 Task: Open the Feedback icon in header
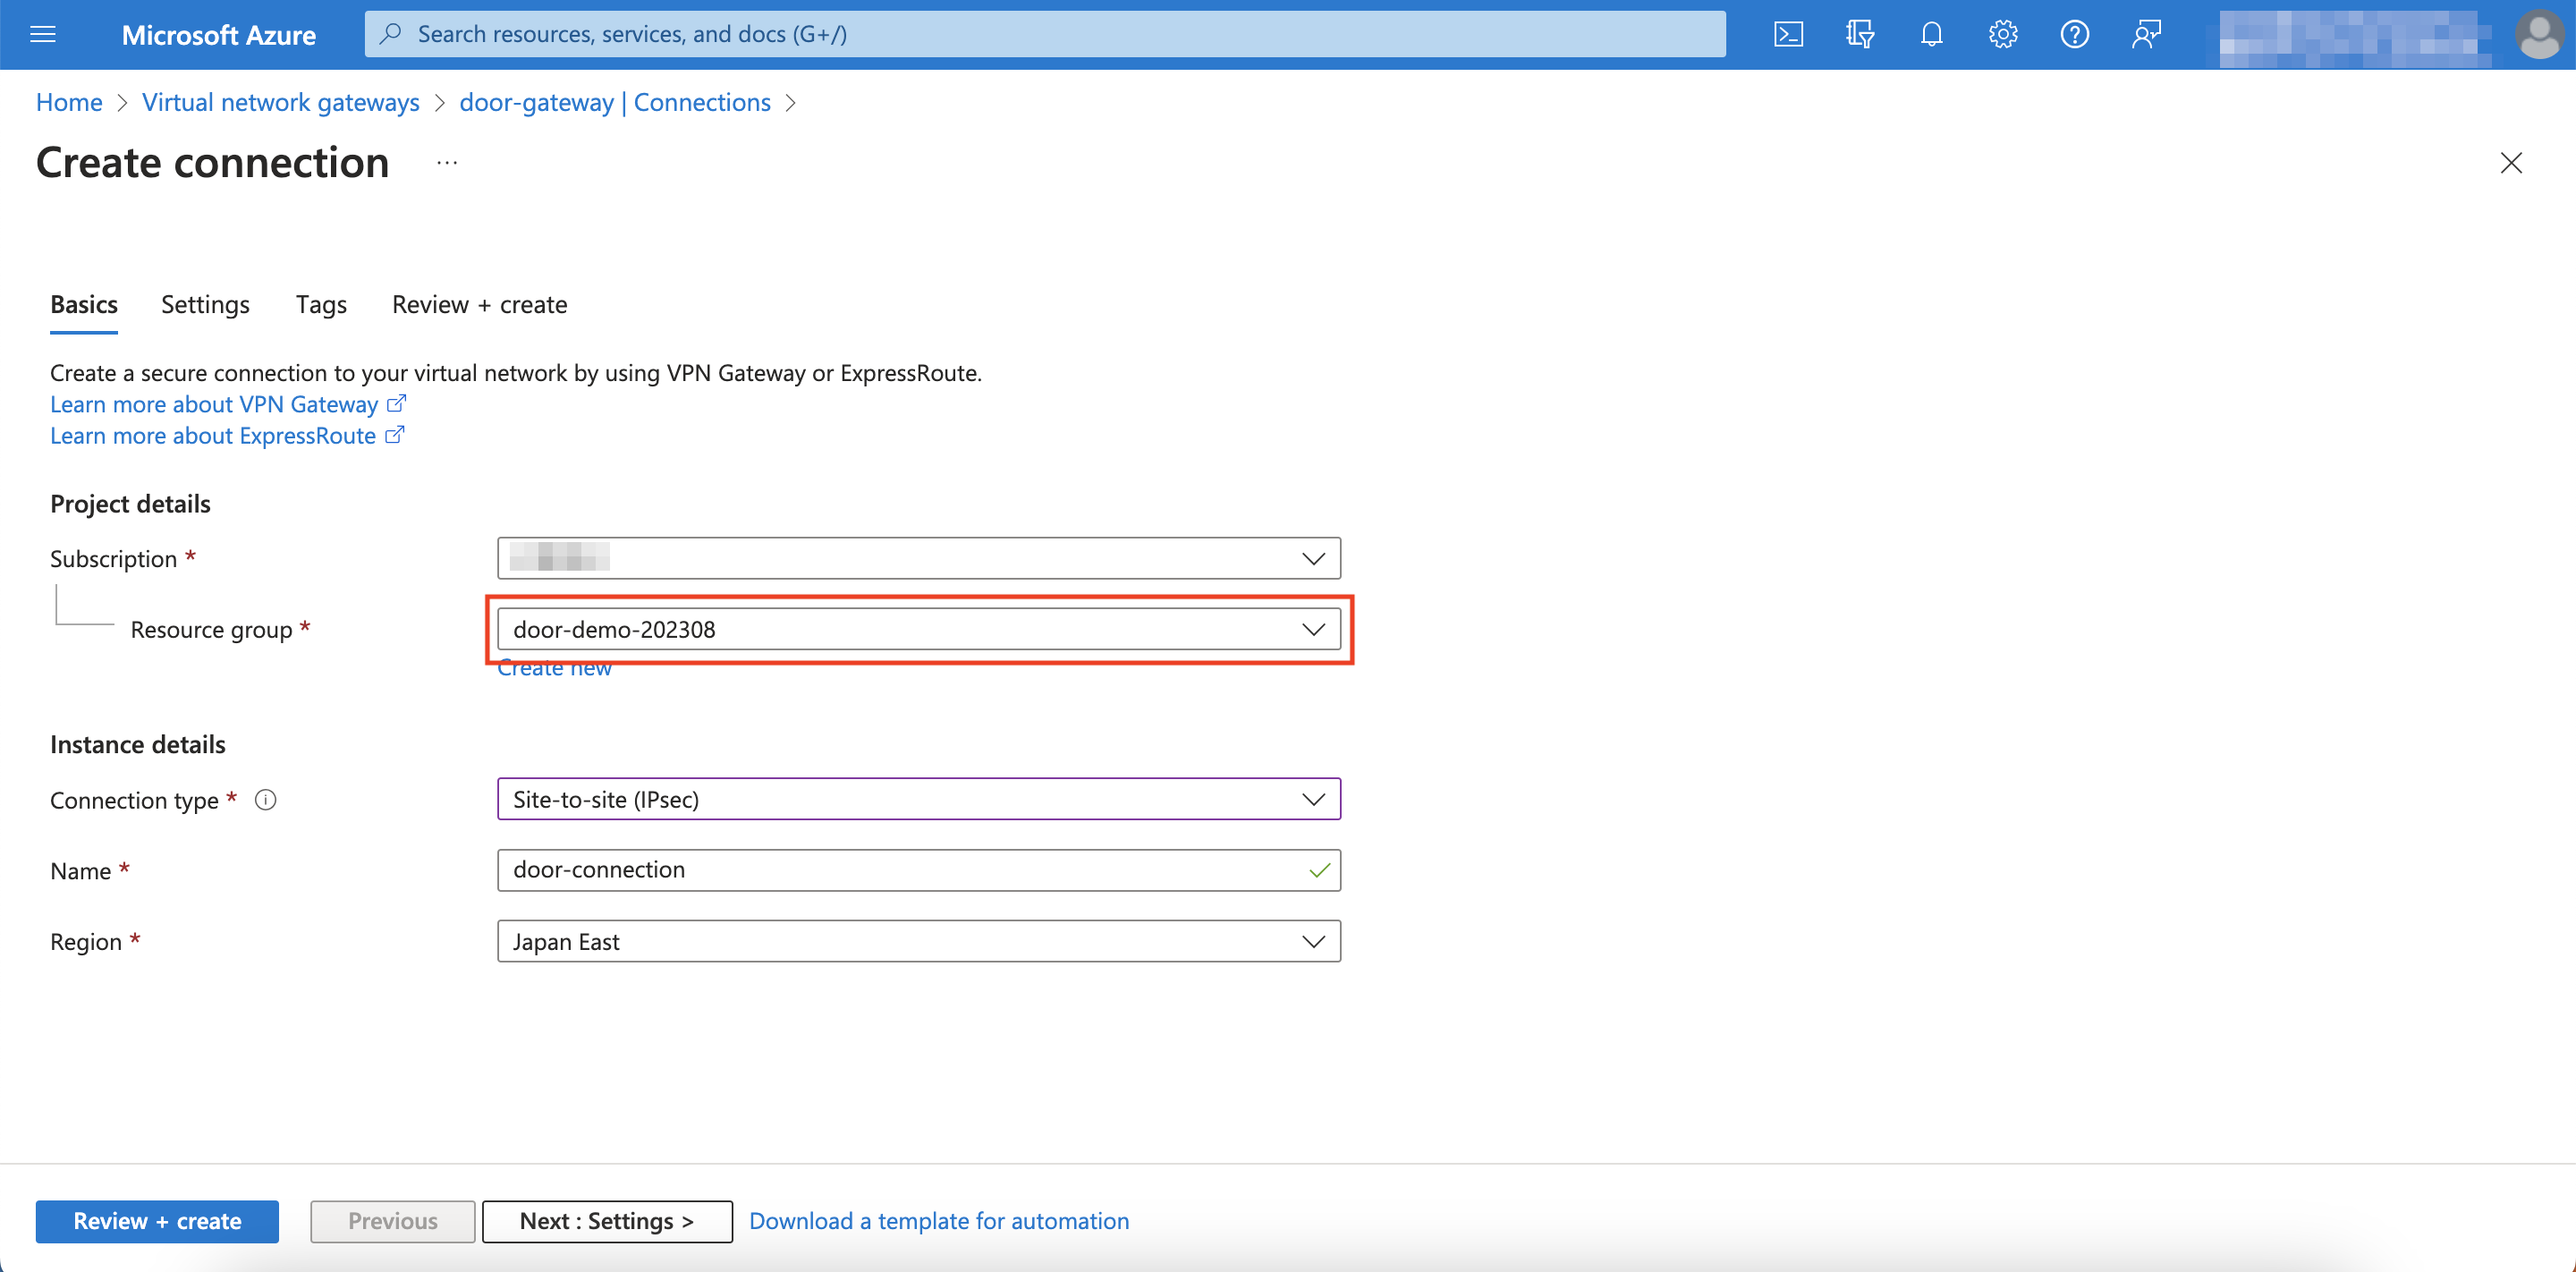tap(2146, 35)
